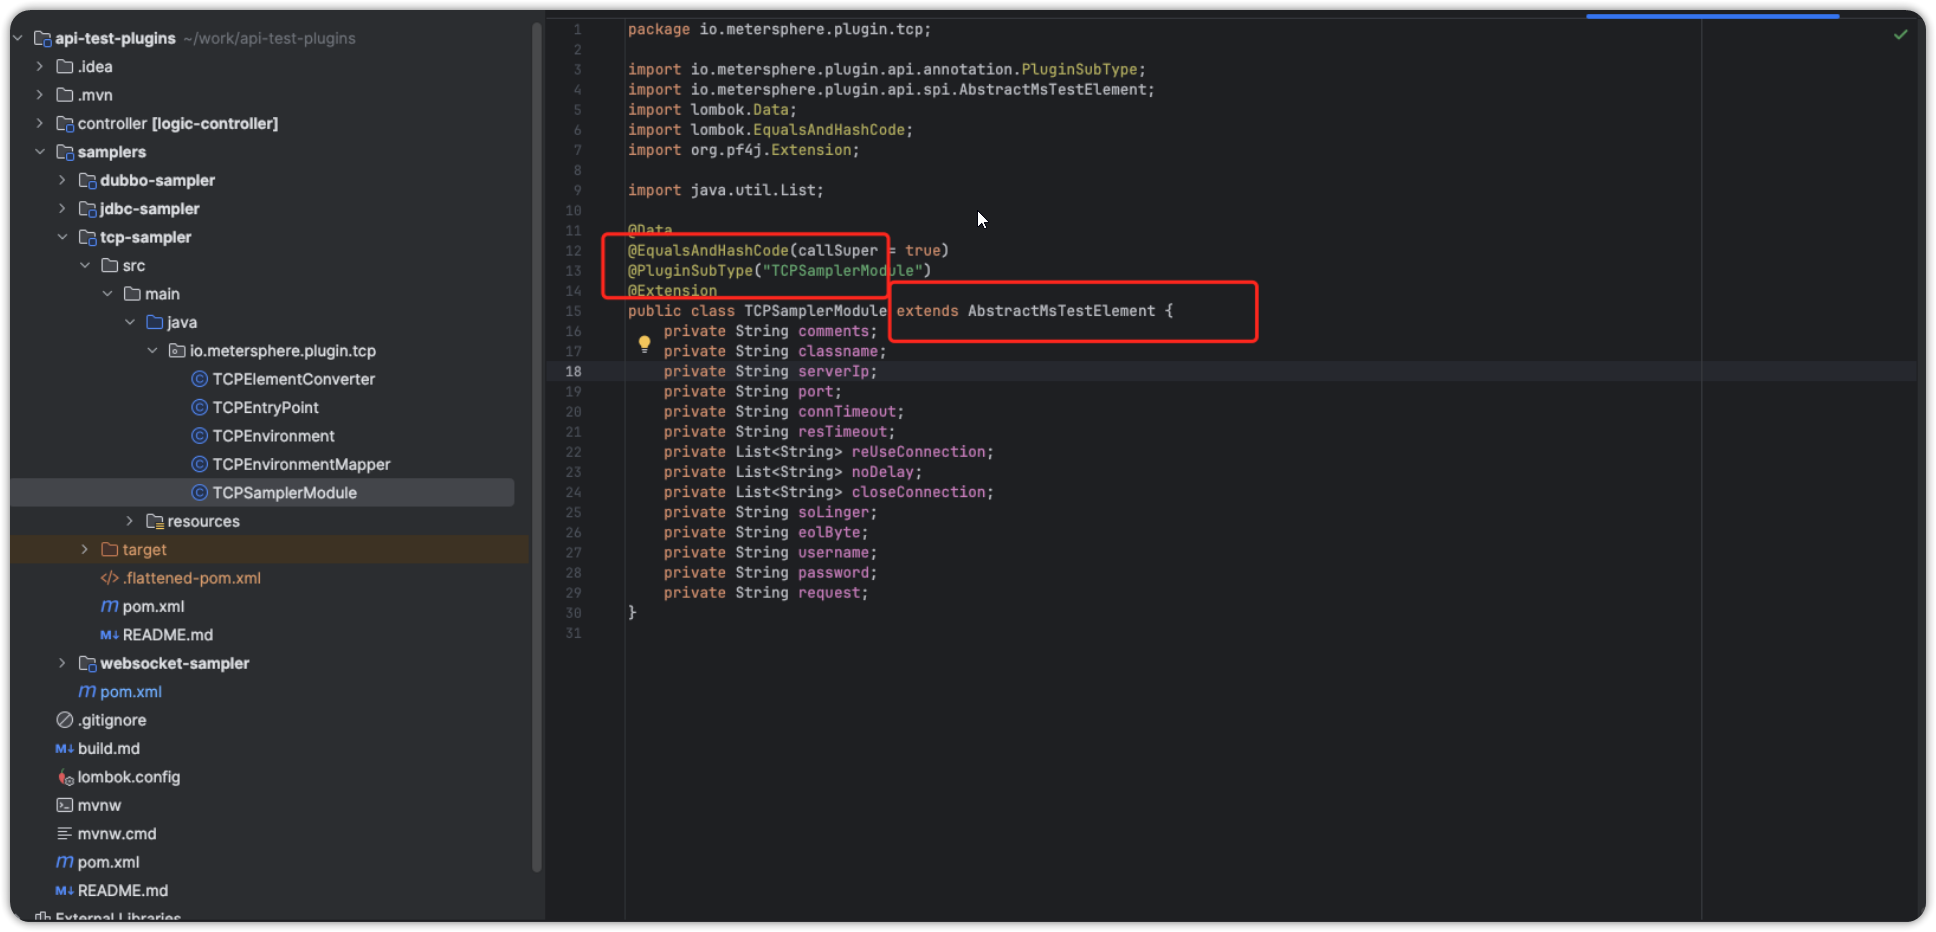Select TCPSamplerModule in project tree
Screen dimensions: 1936x932
pyautogui.click(x=284, y=493)
